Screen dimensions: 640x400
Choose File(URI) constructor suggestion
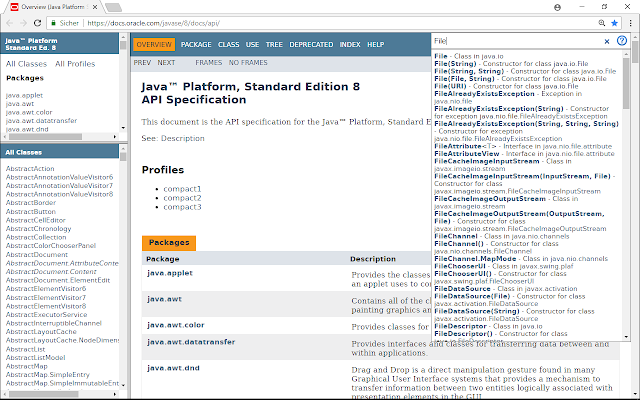click(506, 86)
